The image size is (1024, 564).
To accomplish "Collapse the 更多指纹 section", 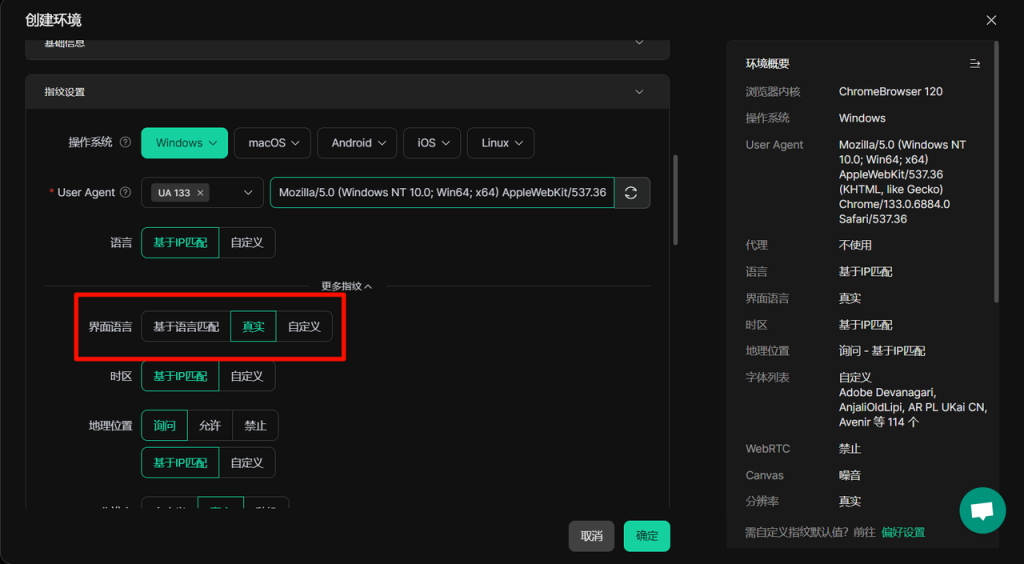I will pos(346,286).
